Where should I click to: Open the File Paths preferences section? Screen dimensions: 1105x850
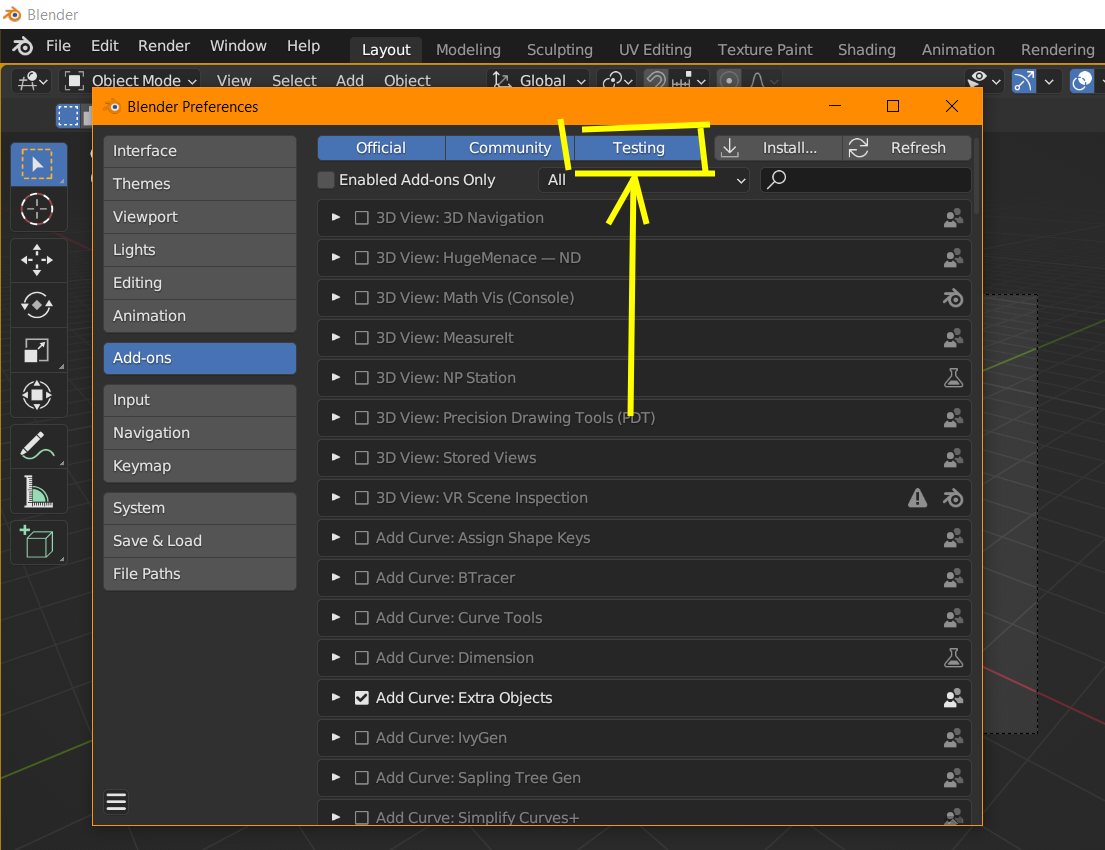pos(199,574)
